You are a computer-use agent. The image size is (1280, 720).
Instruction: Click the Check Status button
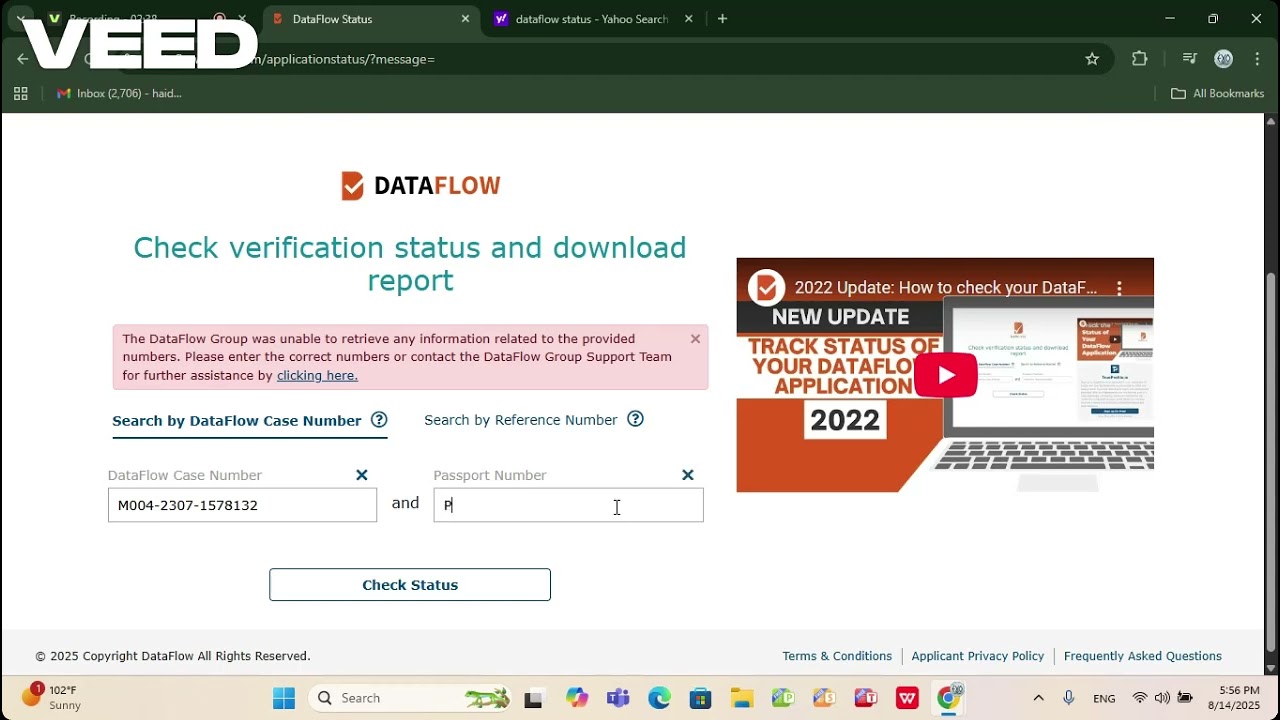(x=410, y=585)
